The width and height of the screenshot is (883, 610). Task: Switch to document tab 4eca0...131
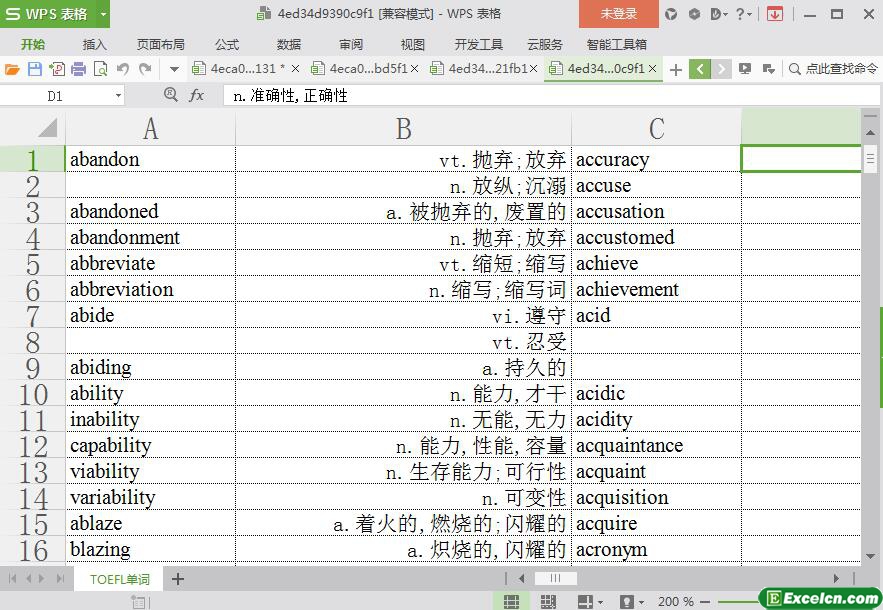[239, 69]
